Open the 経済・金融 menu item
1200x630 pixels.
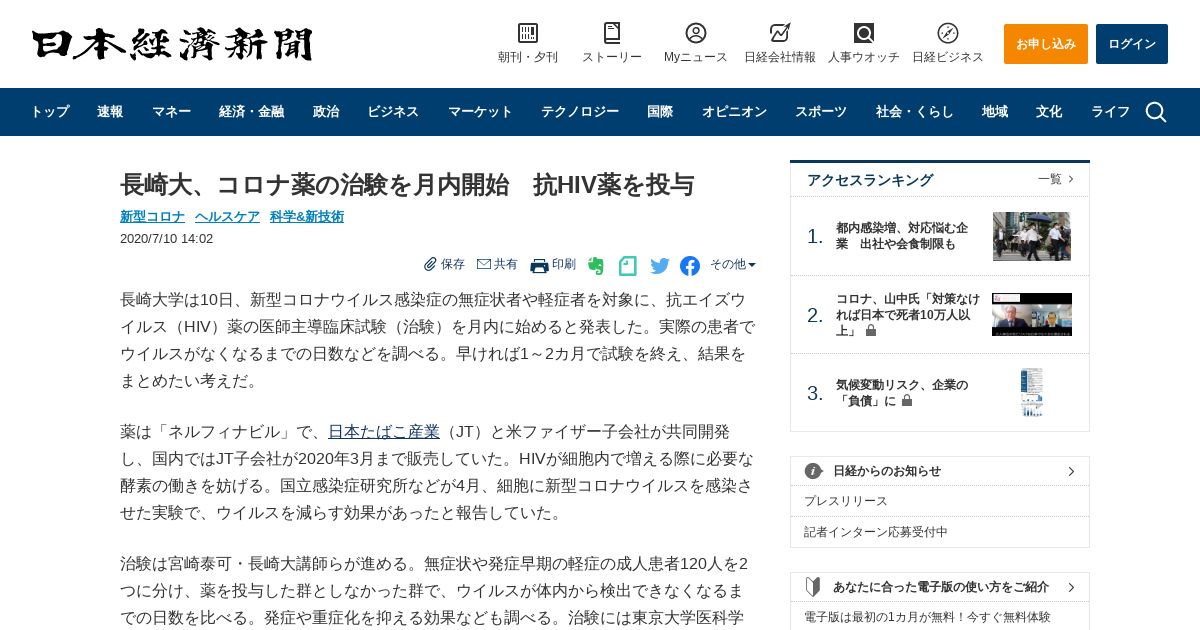tap(251, 112)
